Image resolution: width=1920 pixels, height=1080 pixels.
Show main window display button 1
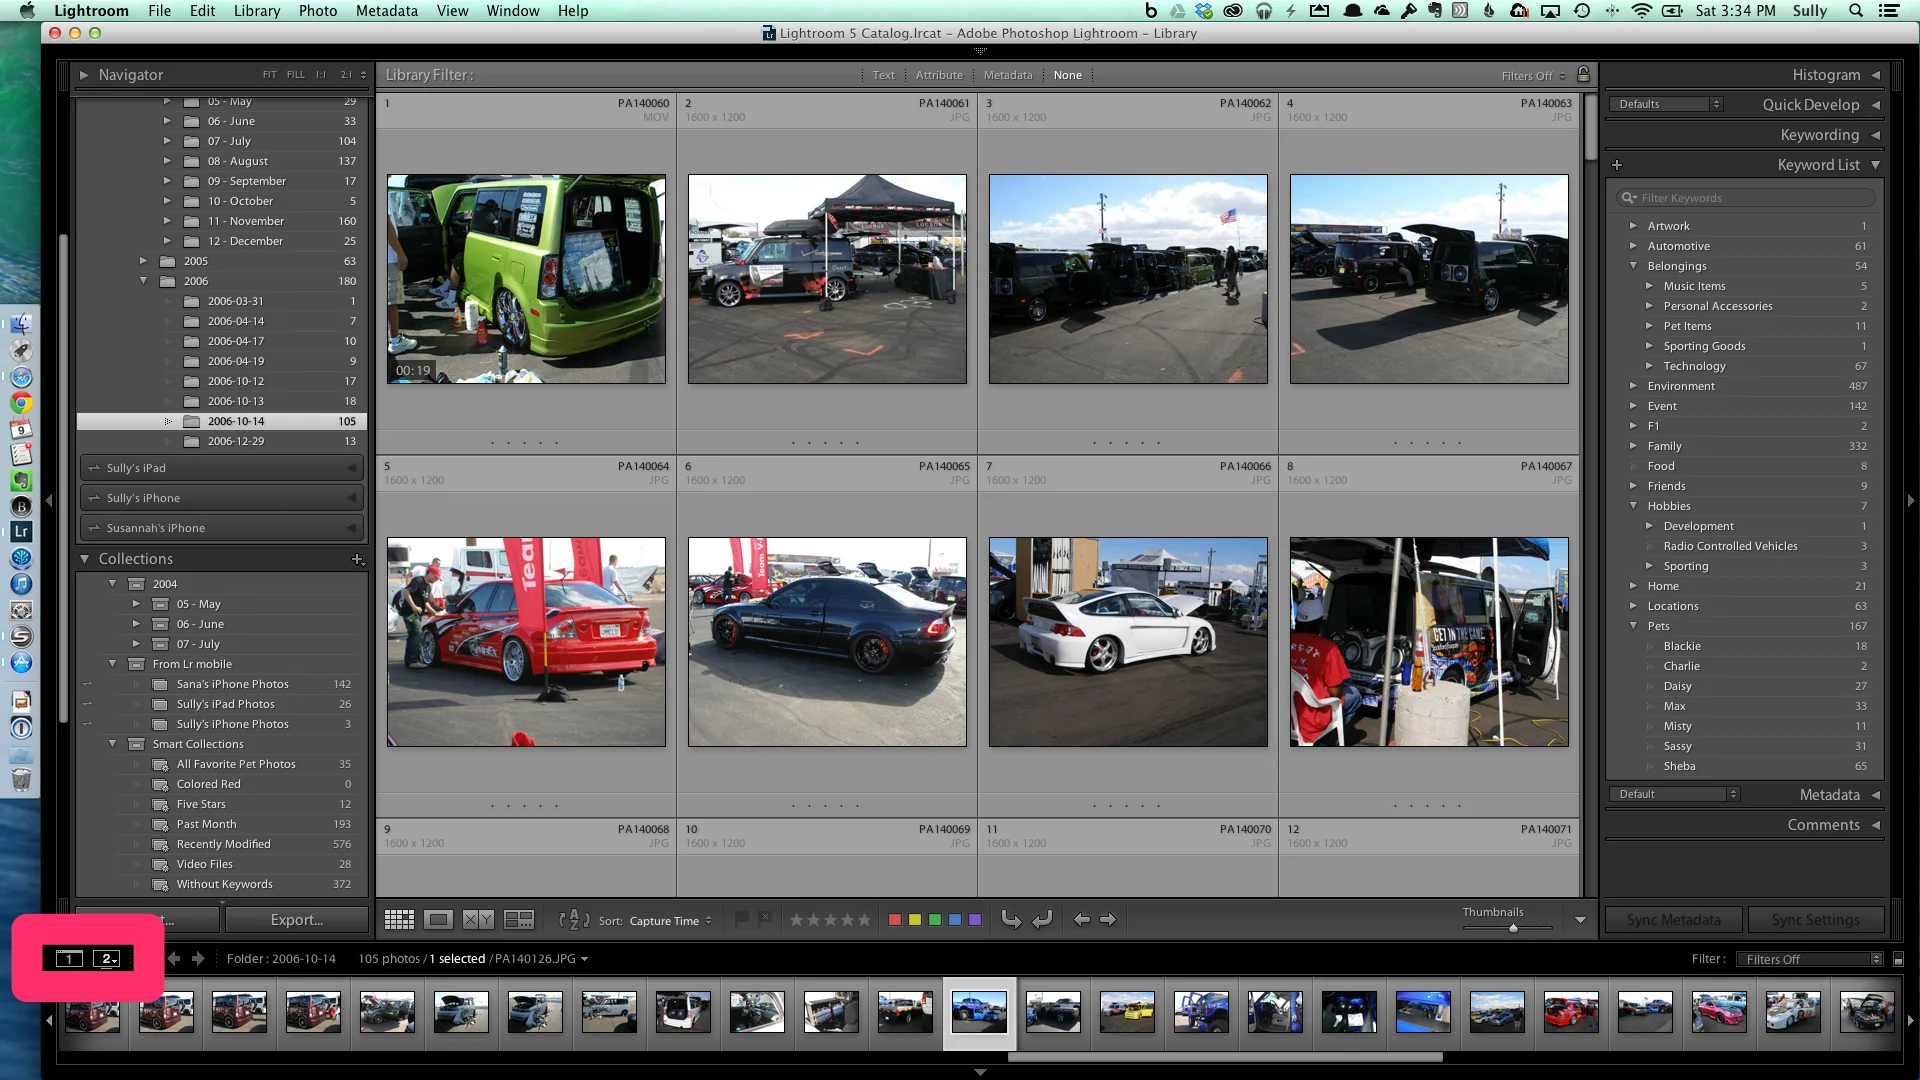tap(69, 958)
